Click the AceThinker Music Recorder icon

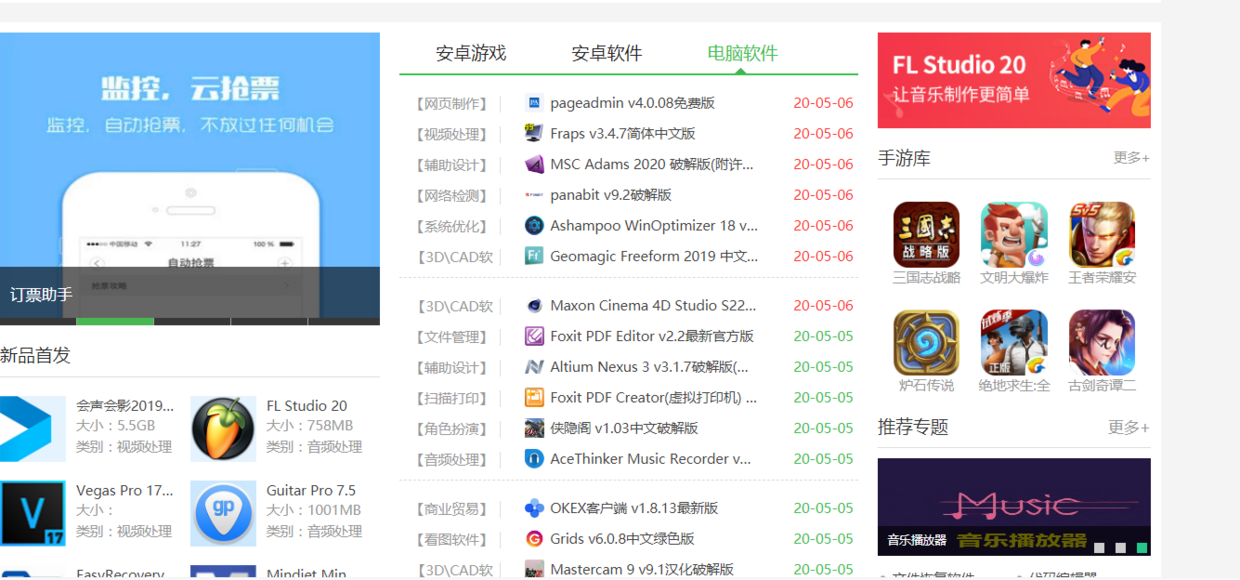point(534,459)
